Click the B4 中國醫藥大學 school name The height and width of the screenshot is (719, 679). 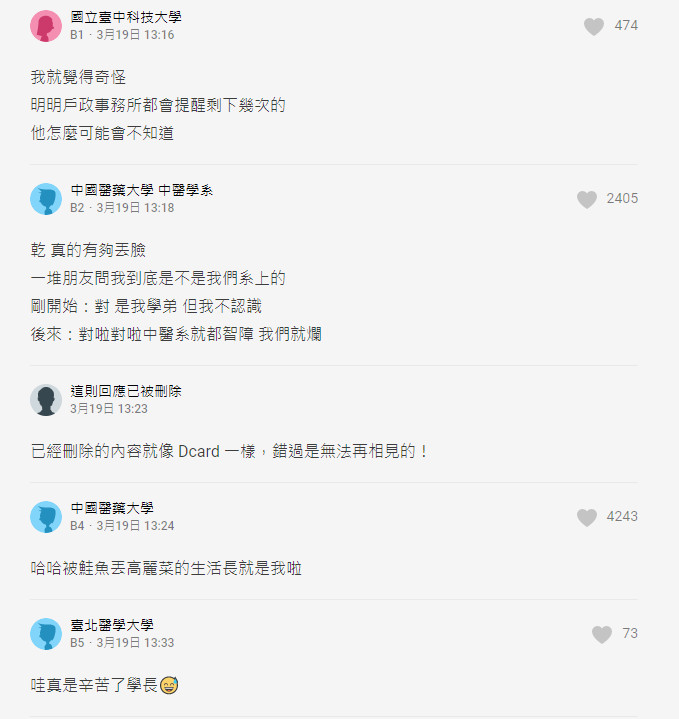pyautogui.click(x=112, y=508)
